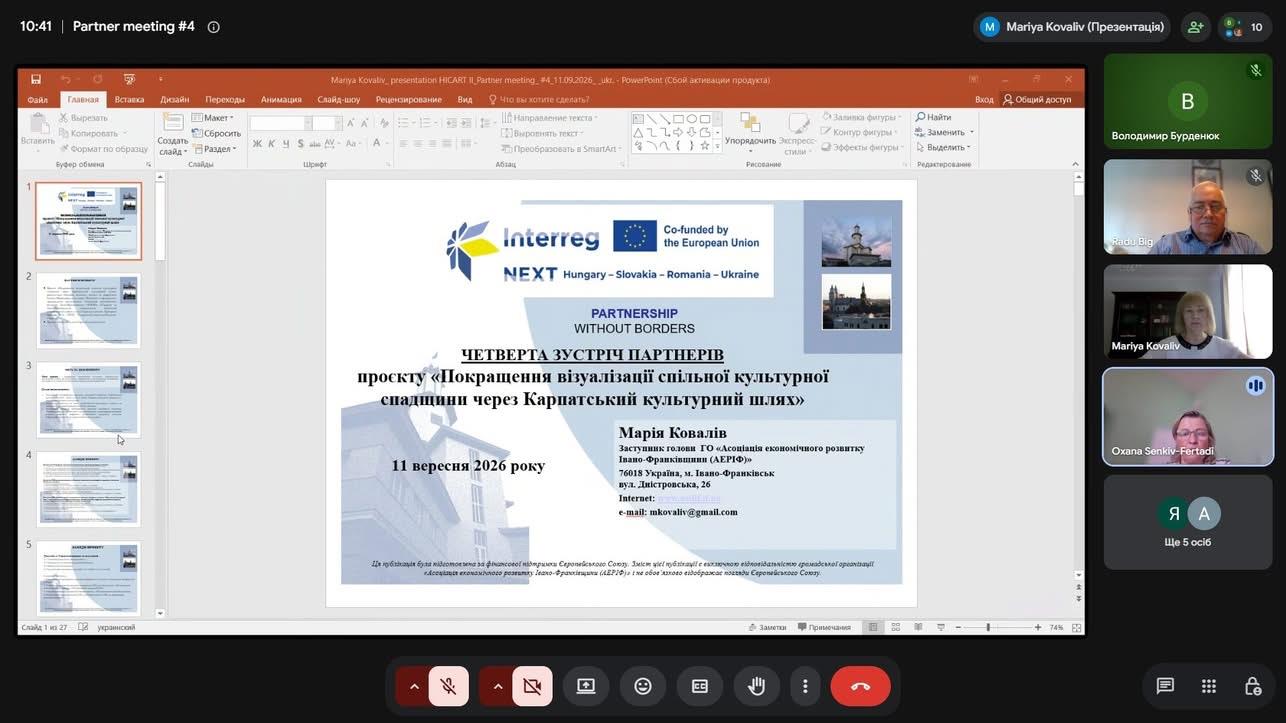The image size is (1286, 723).
Task: Switch to slide sorter view icon
Action: pos(895,627)
